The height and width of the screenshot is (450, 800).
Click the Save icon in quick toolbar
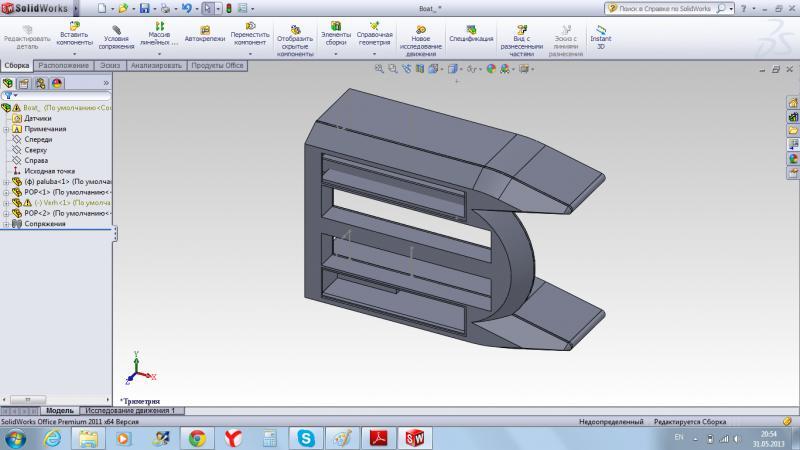[145, 8]
